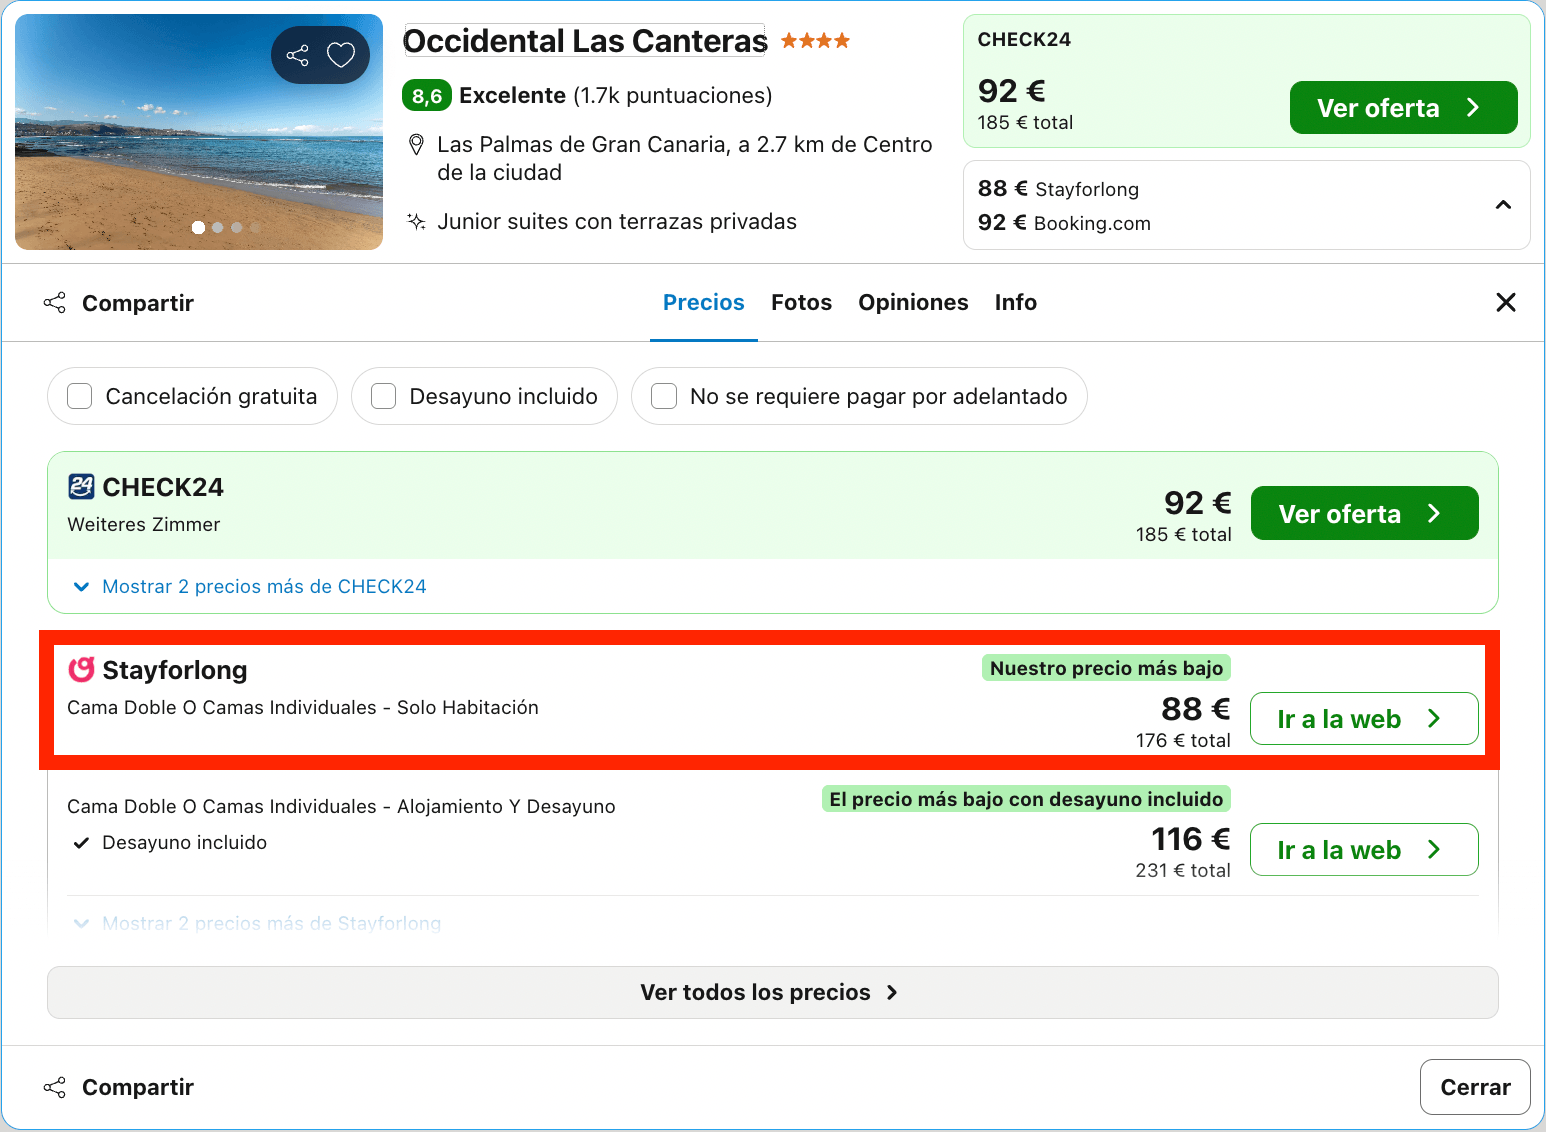
Task: Click Ver oferta in CHECK24 price row
Action: tap(1365, 513)
